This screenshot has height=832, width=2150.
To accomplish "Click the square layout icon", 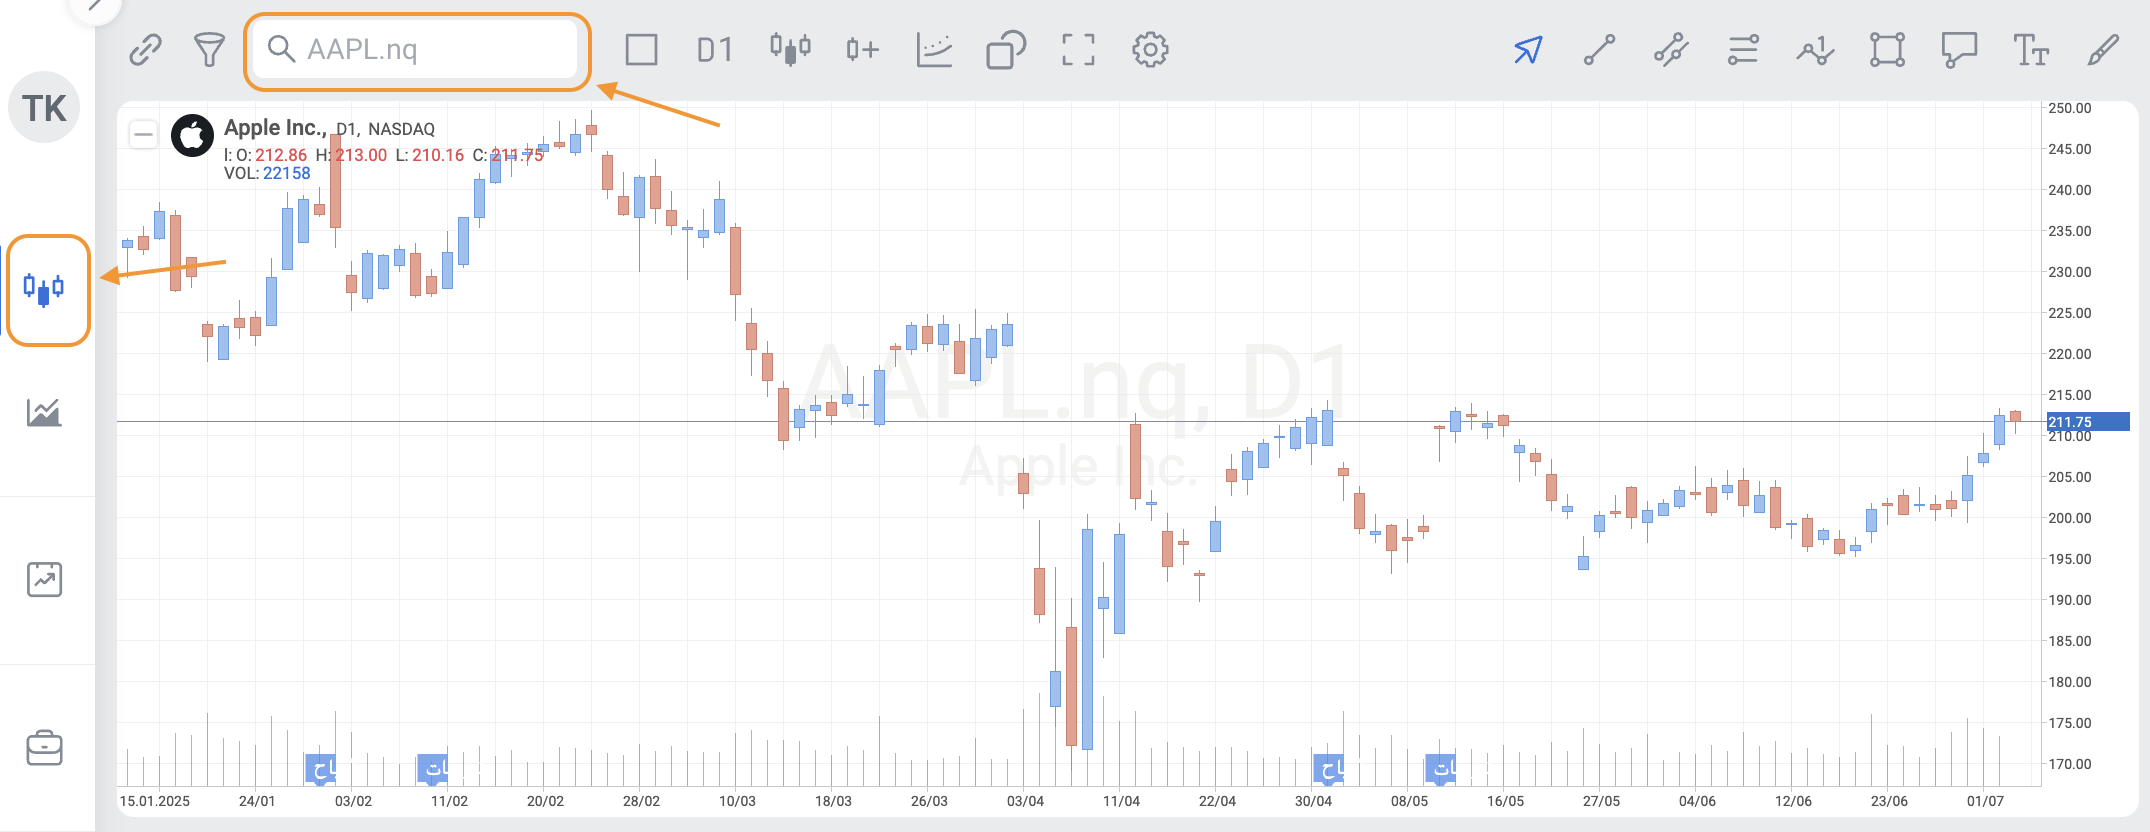I will [x=641, y=49].
